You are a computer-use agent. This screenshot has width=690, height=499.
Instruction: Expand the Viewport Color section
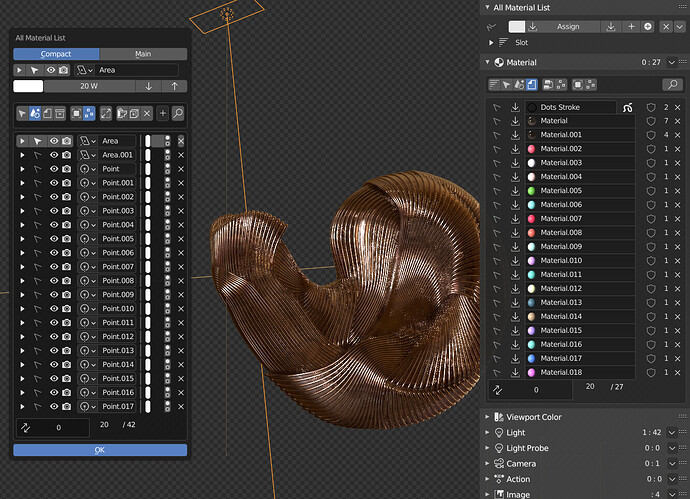[x=487, y=417]
